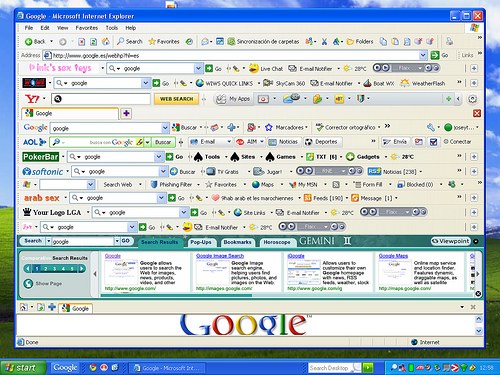Click the AOL toolbar checkbox icon
Screen dimensions: 500x375
(x=433, y=142)
